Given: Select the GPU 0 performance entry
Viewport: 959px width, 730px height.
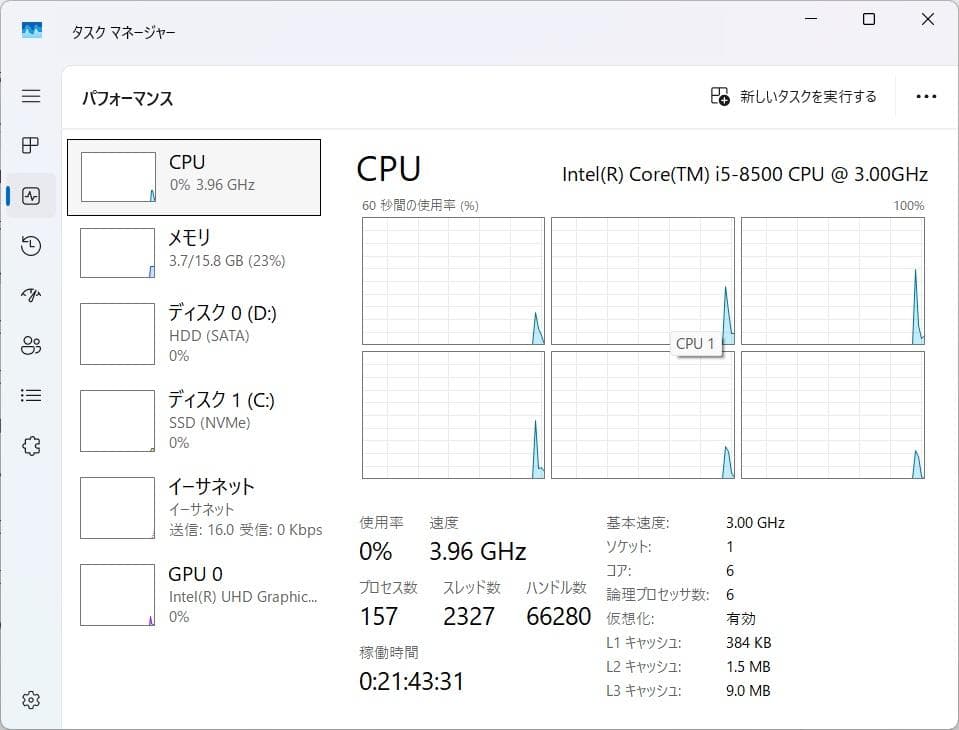Looking at the screenshot, I should (x=193, y=594).
